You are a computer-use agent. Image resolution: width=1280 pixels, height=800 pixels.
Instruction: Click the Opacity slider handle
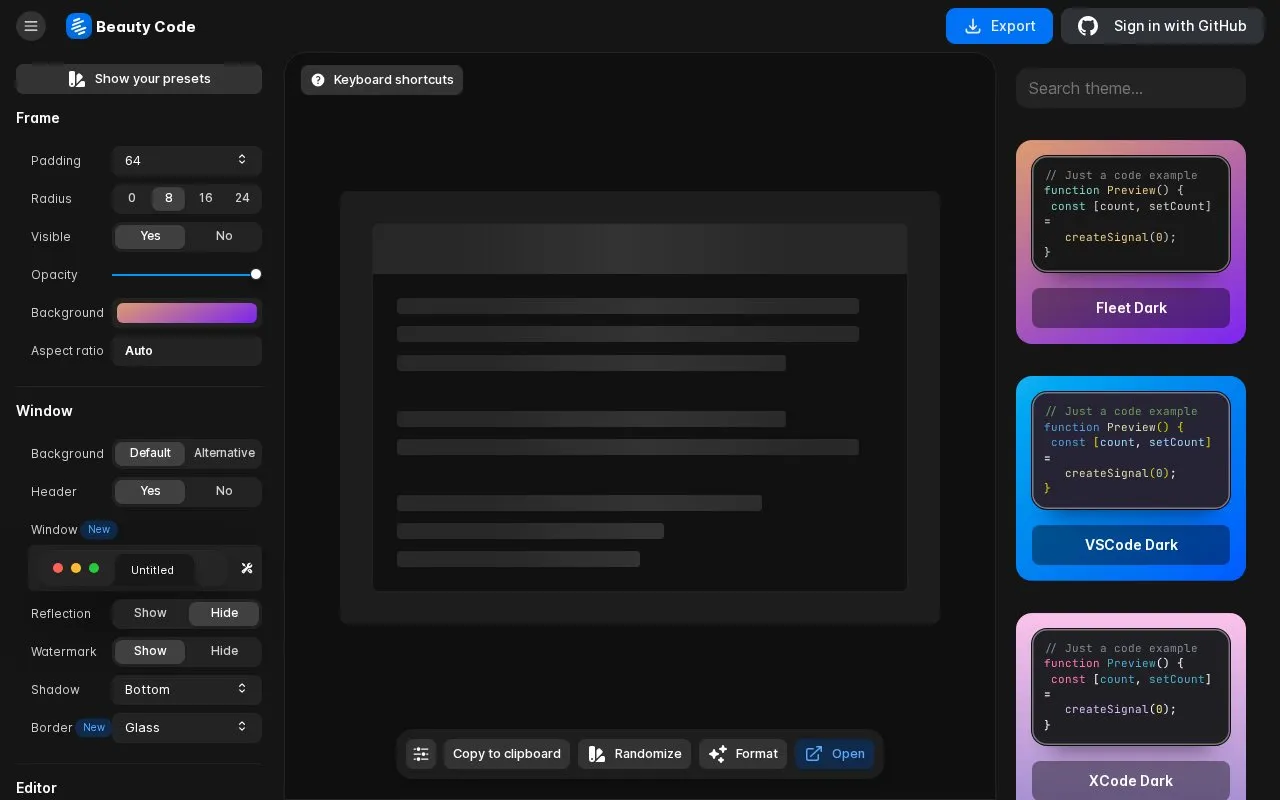pos(256,274)
